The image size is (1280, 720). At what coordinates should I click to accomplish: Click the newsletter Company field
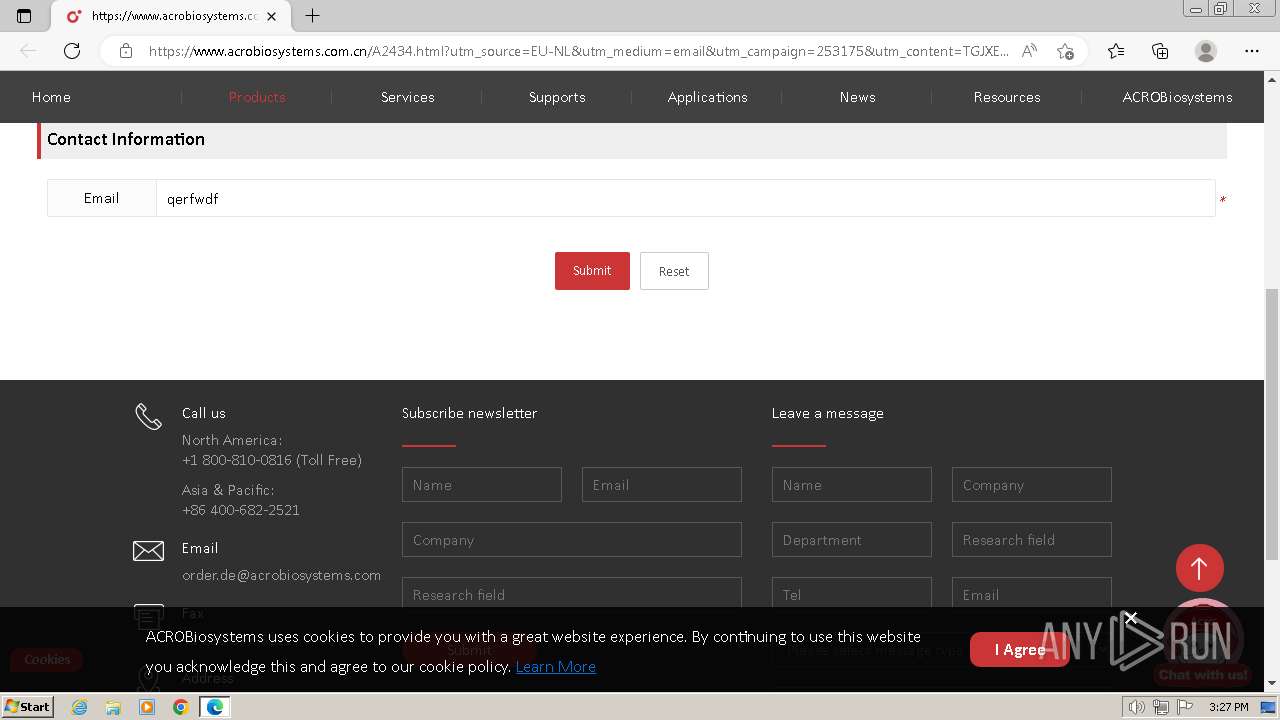point(572,540)
